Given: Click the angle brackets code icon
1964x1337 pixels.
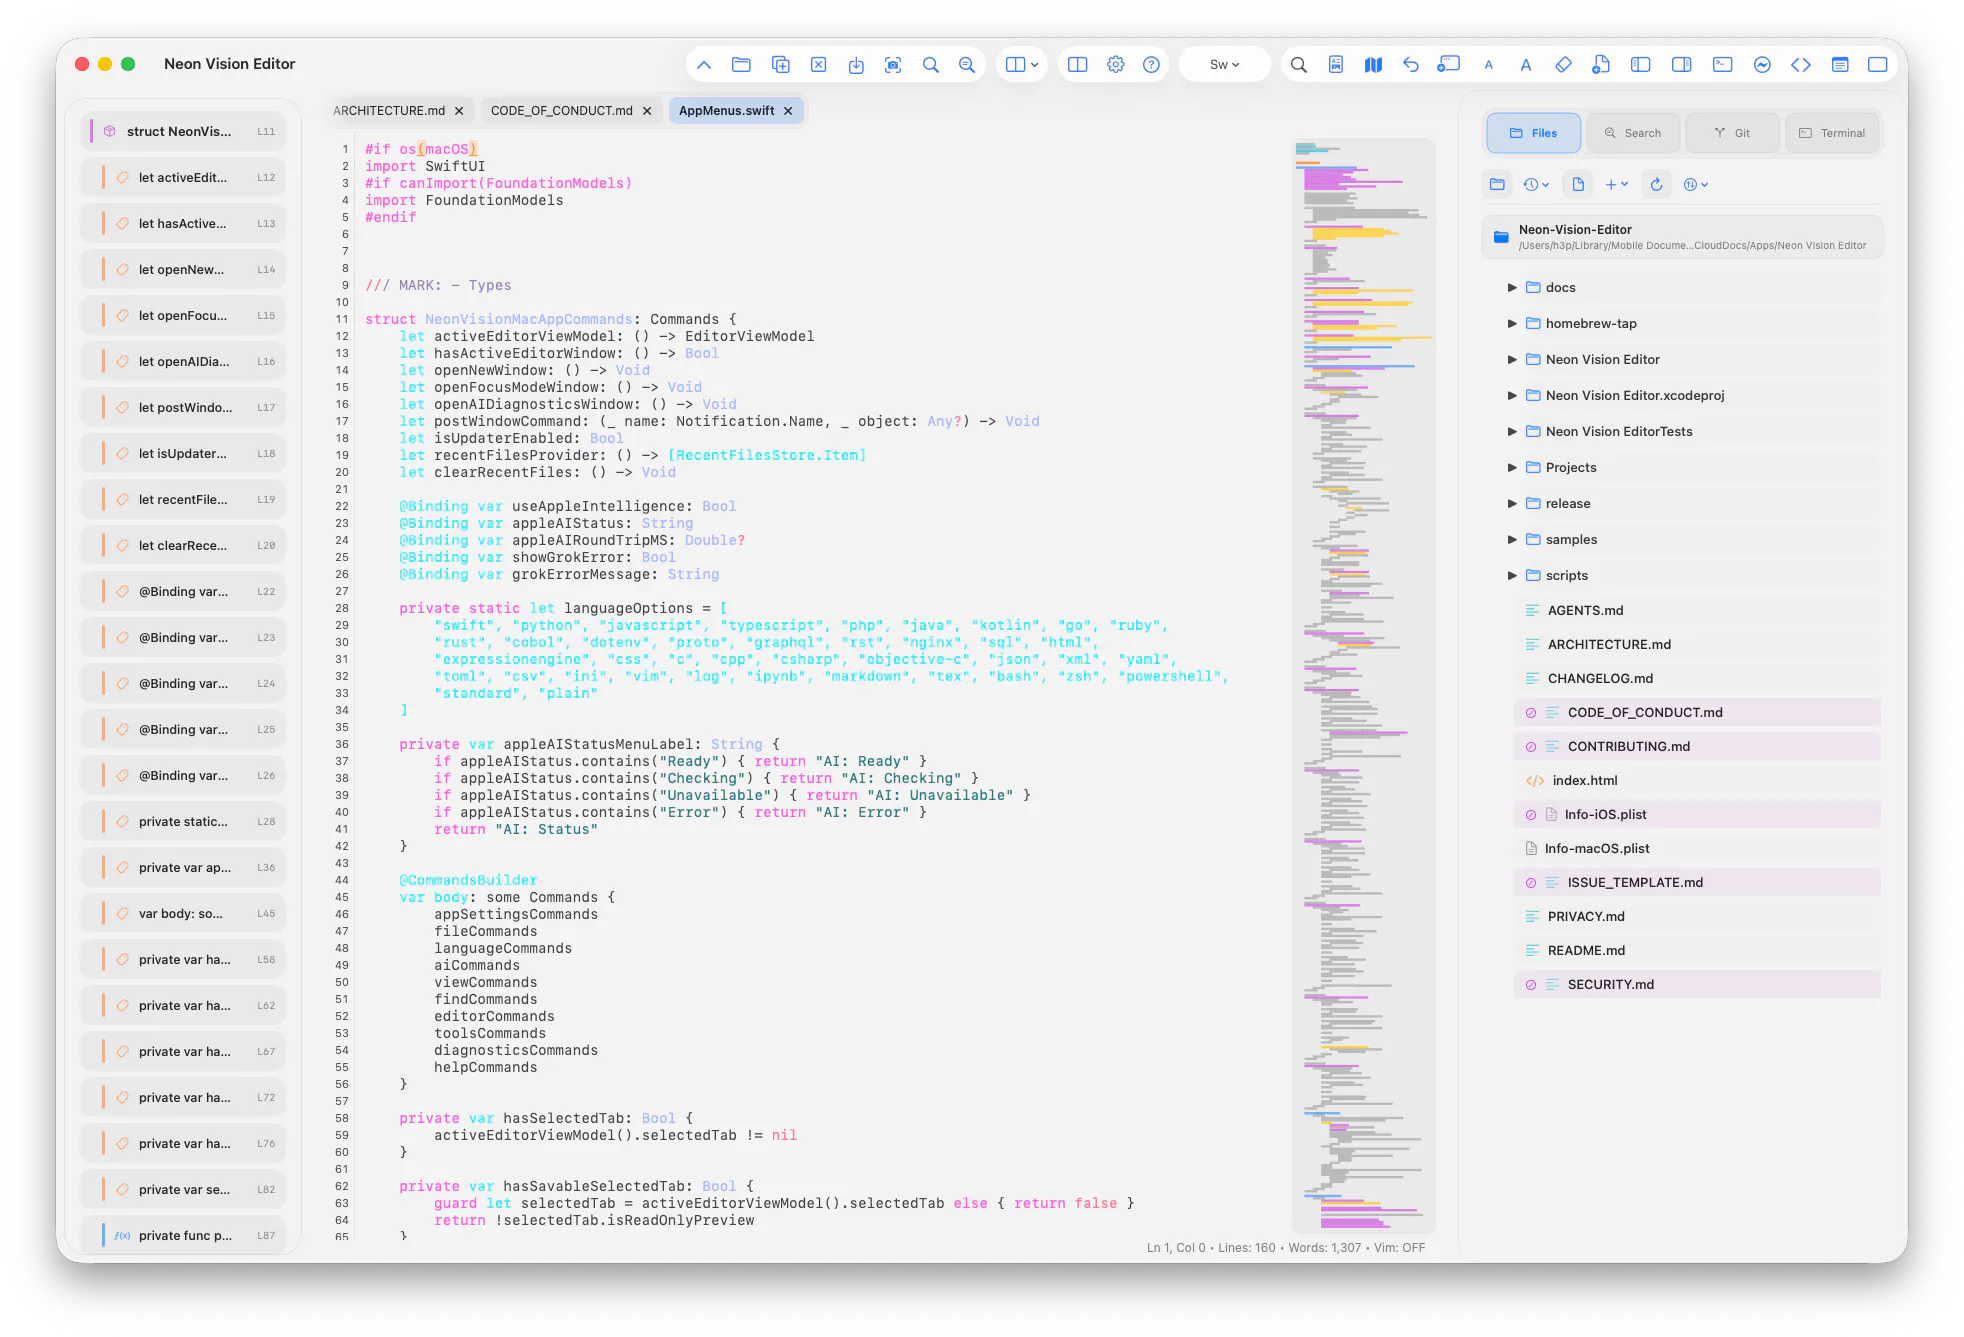Looking at the screenshot, I should tap(1801, 65).
